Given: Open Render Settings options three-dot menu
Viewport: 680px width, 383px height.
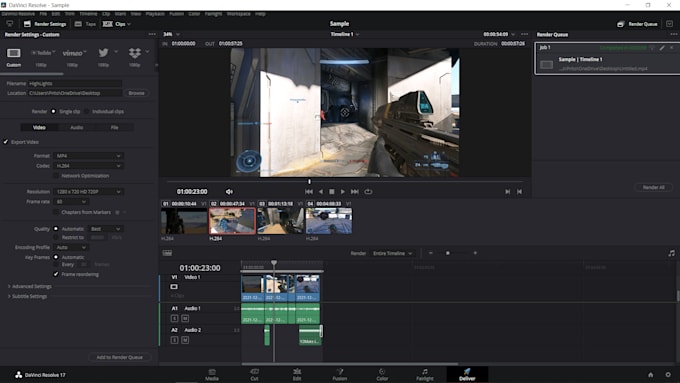Looking at the screenshot, I should [x=152, y=34].
